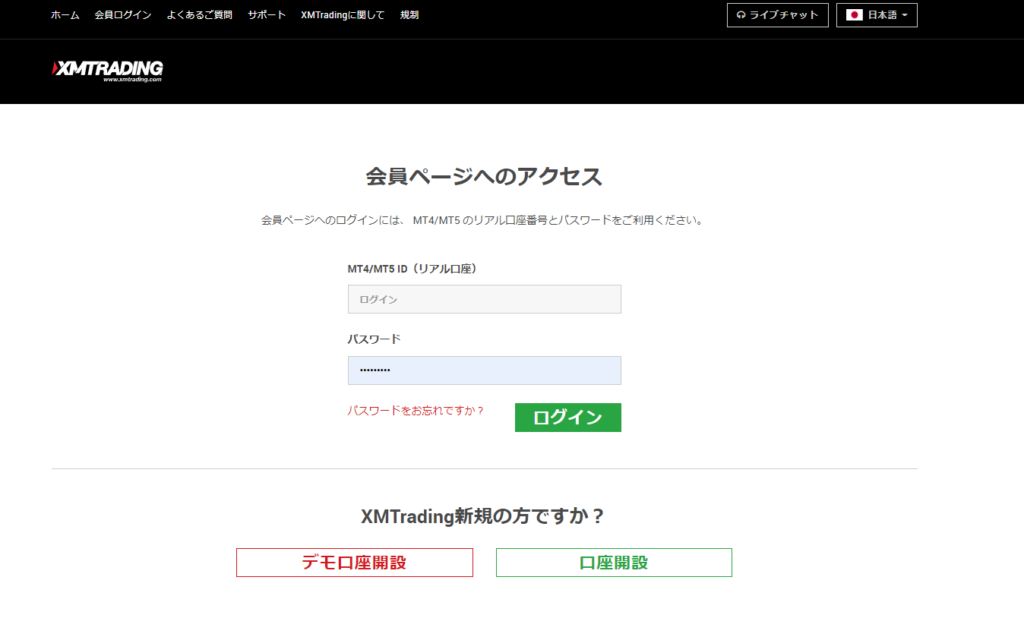Focus the パスワード input field
This screenshot has height=618, width=1024.
pyautogui.click(x=484, y=370)
